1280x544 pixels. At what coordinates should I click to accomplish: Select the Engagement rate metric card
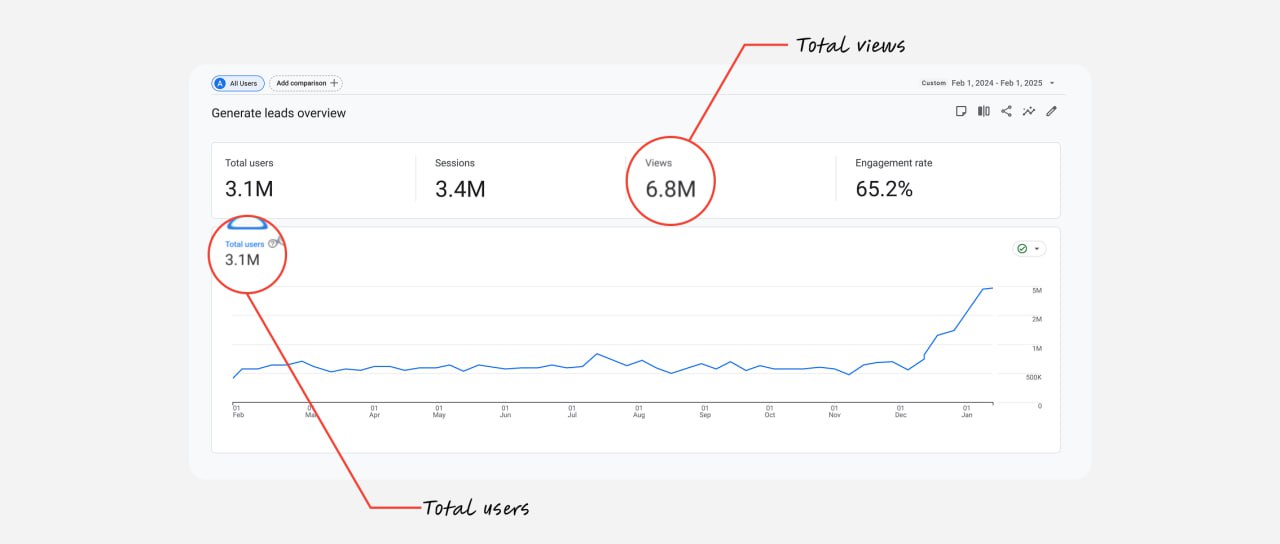click(947, 179)
